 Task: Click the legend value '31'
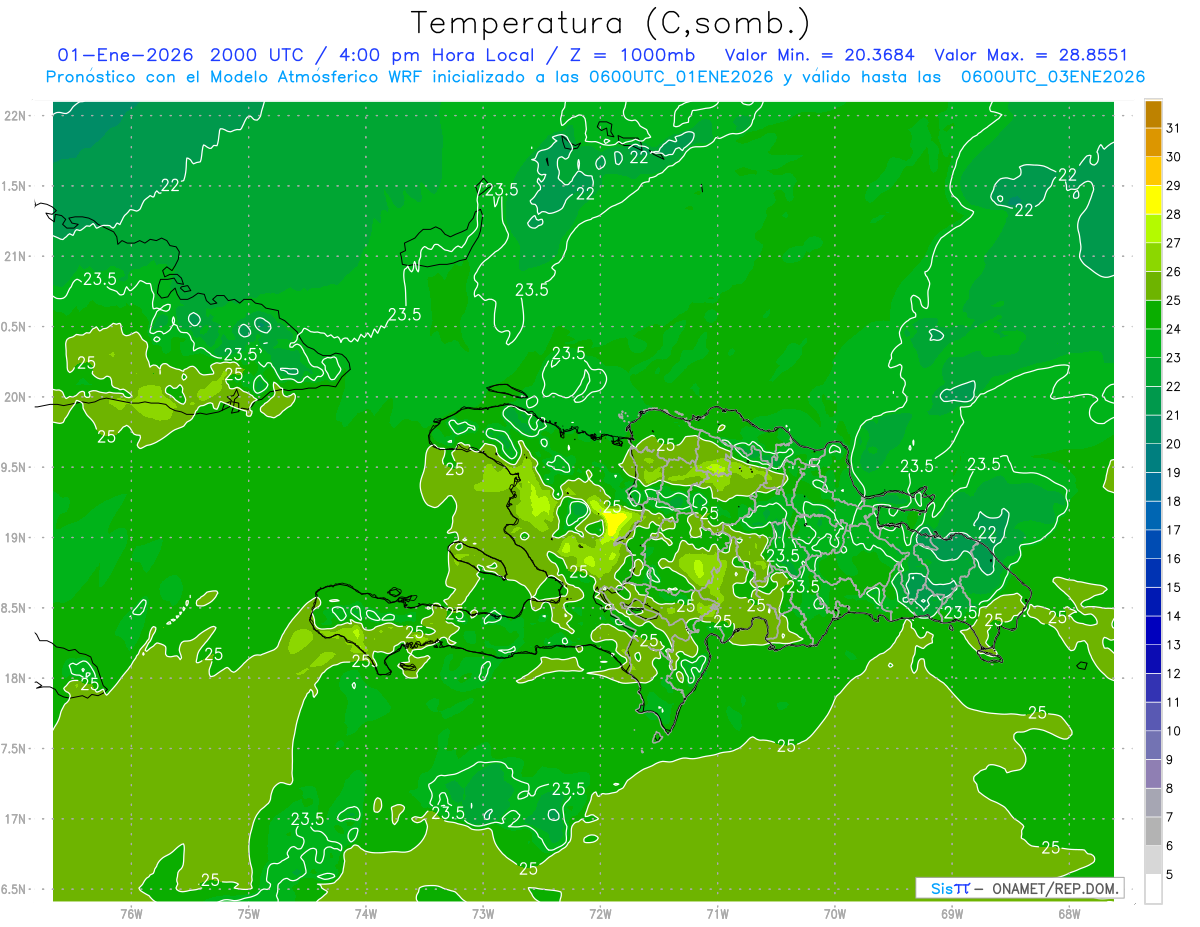point(1173,128)
